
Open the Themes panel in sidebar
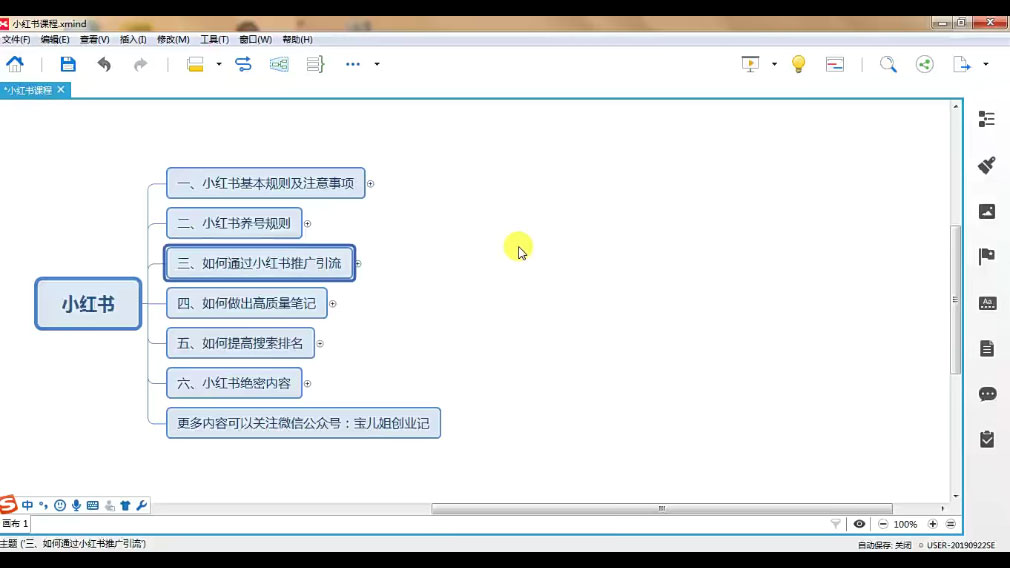(987, 303)
